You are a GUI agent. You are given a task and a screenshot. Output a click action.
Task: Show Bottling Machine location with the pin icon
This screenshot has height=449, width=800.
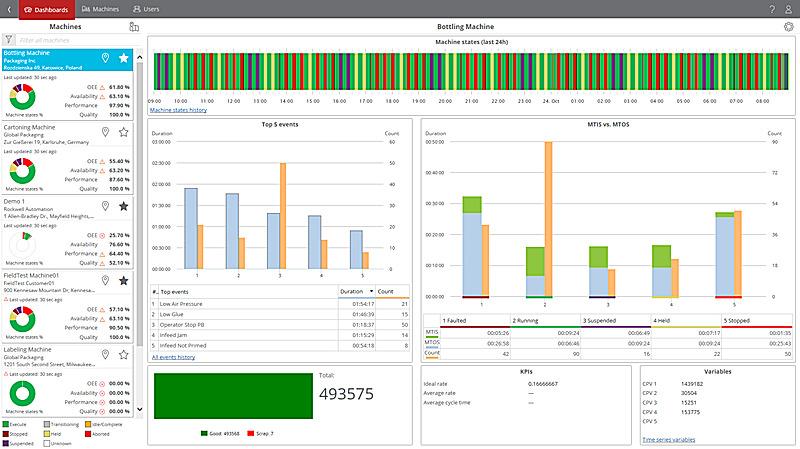(x=106, y=59)
